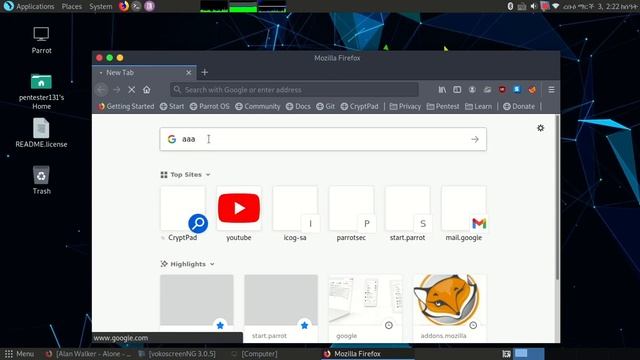Open the icog-sa top site tile
Image resolution: width=640 pixels, height=360 pixels.
pos(295,213)
